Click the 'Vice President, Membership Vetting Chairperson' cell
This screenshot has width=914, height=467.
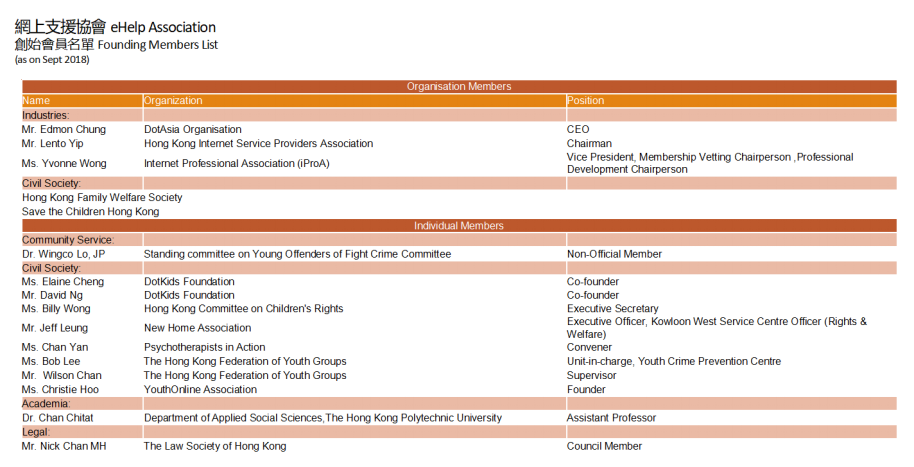pos(710,163)
